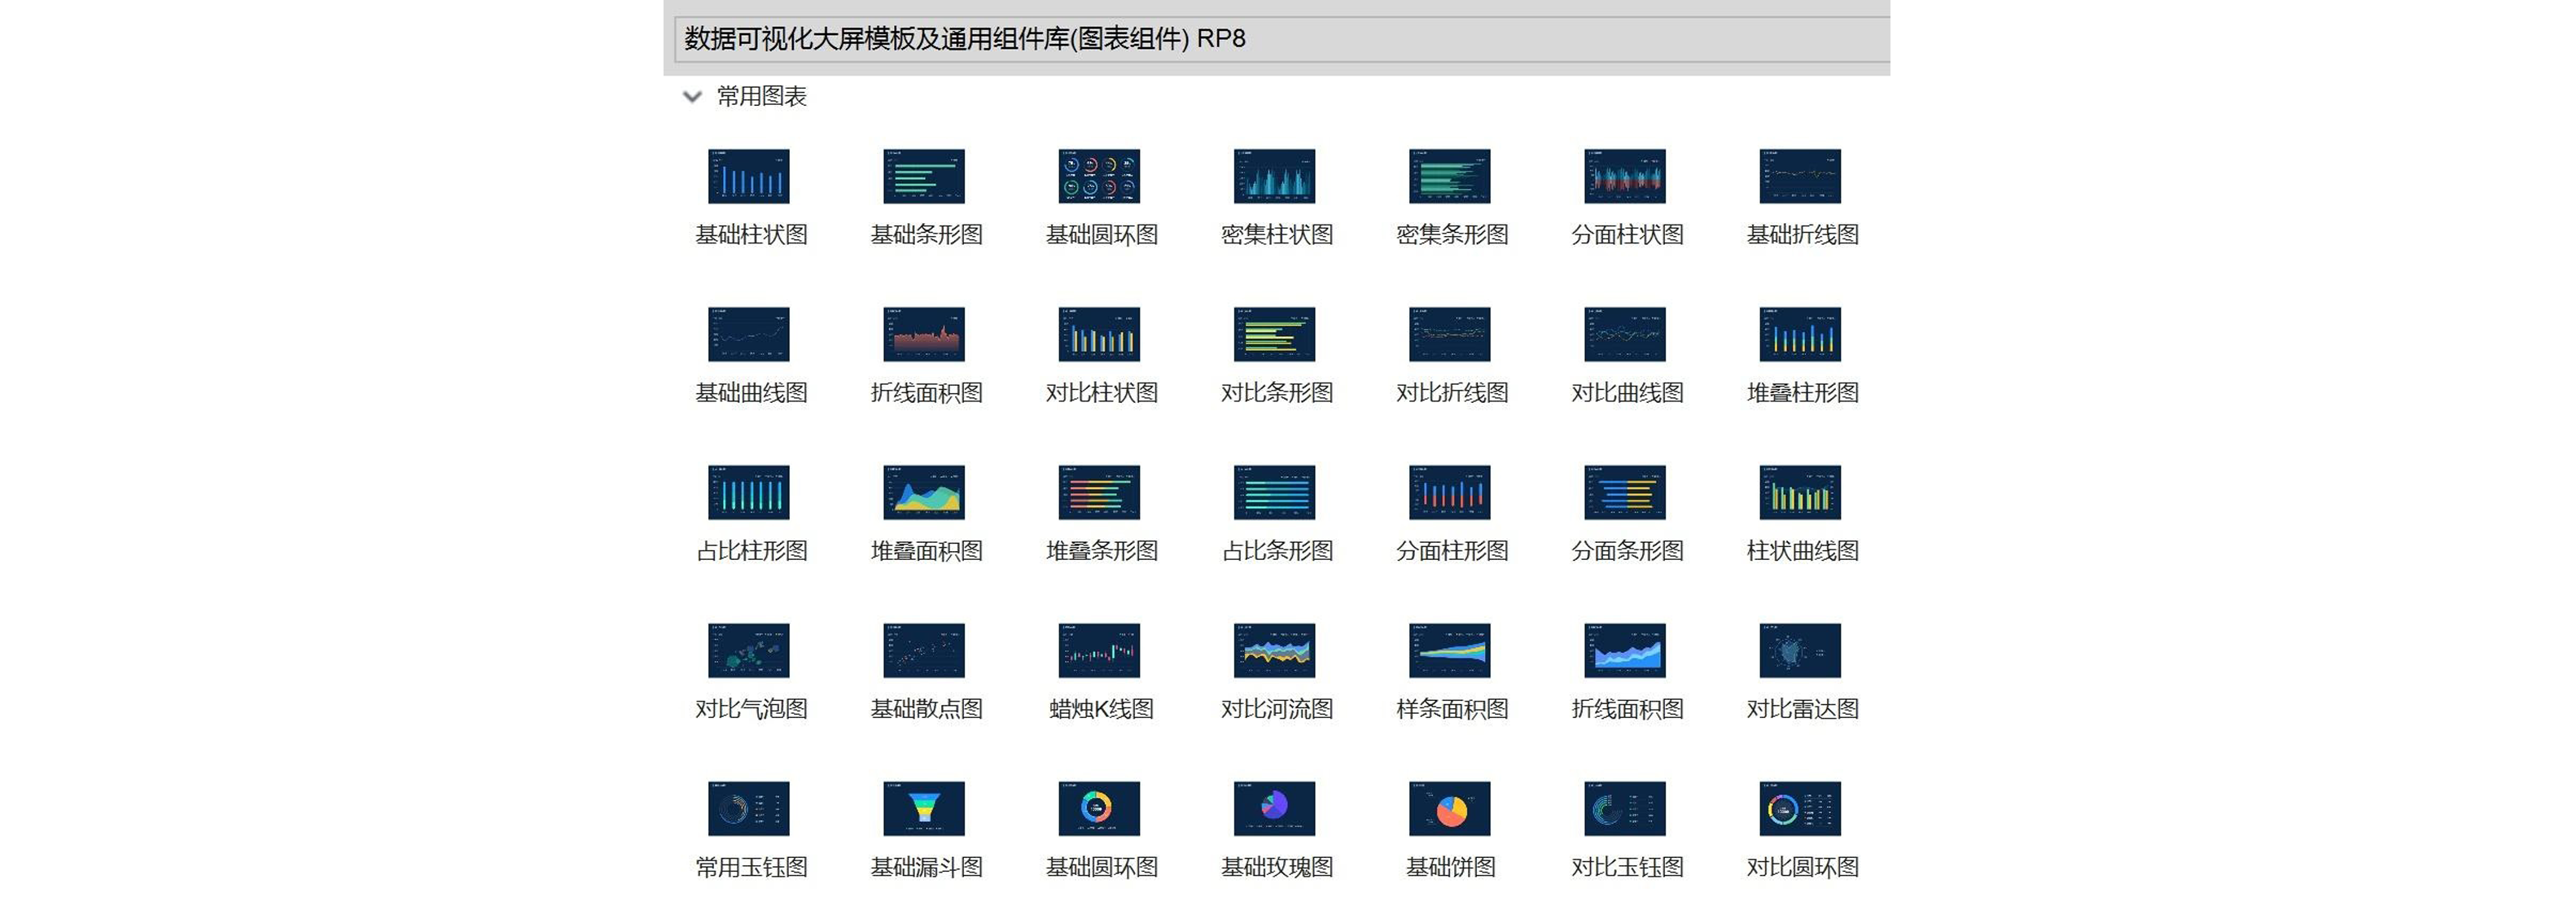Click the 对比雷达图 radar chart icon
Viewport: 2576px width, 910px height.
point(1799,650)
